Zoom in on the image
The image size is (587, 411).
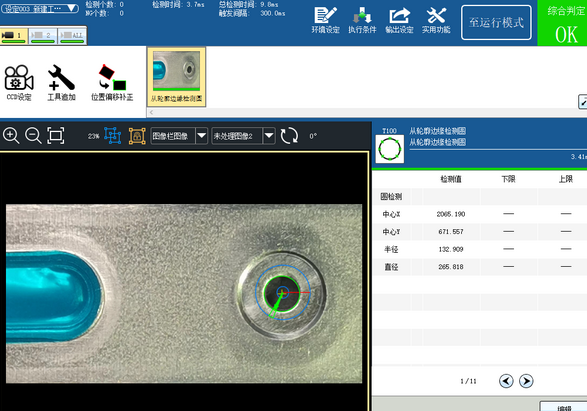11,136
